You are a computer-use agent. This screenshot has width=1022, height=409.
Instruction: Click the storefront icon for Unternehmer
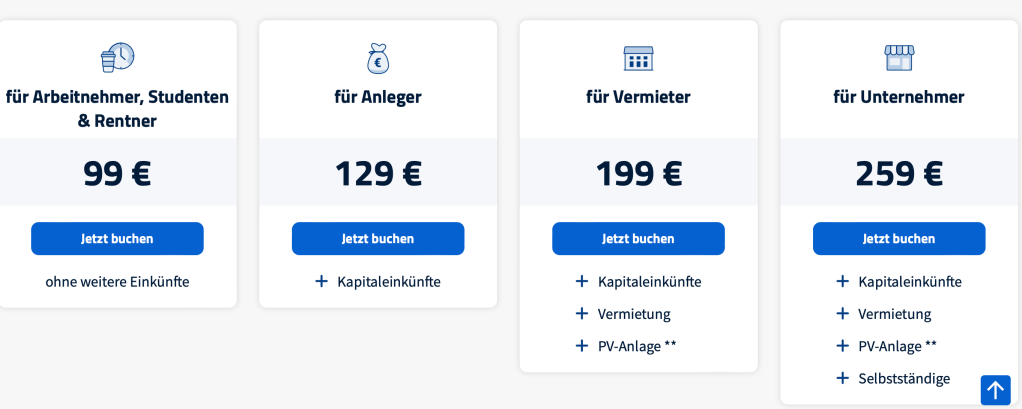click(899, 58)
